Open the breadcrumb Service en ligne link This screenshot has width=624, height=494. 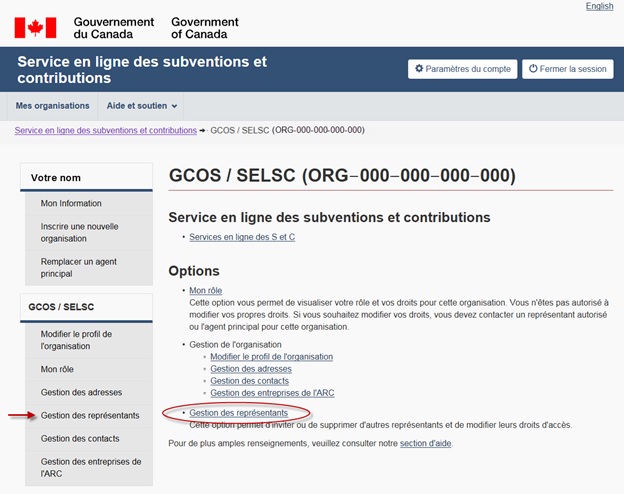[105, 131]
